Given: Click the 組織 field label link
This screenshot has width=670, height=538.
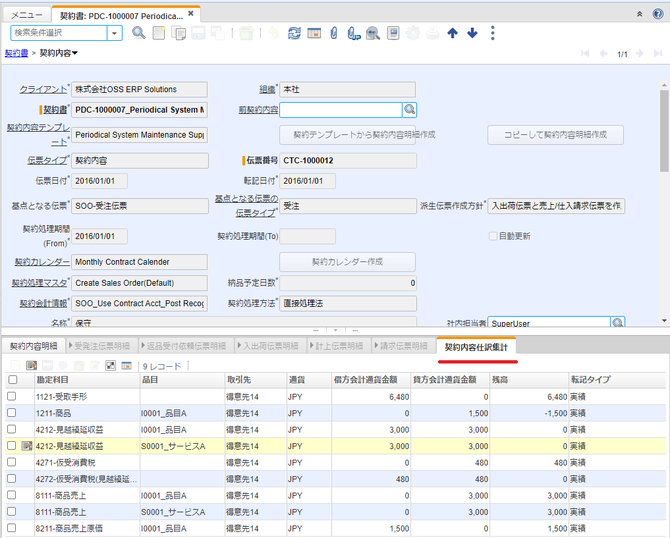Looking at the screenshot, I should pos(267,89).
